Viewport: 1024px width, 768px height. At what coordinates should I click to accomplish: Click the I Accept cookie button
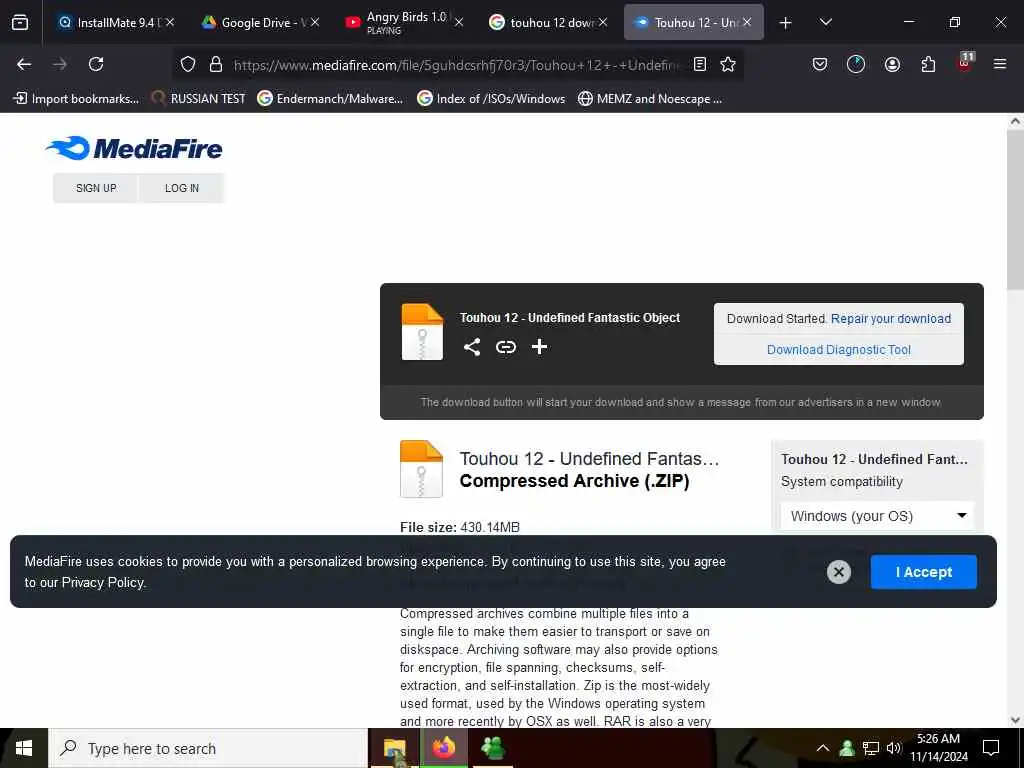[923, 572]
